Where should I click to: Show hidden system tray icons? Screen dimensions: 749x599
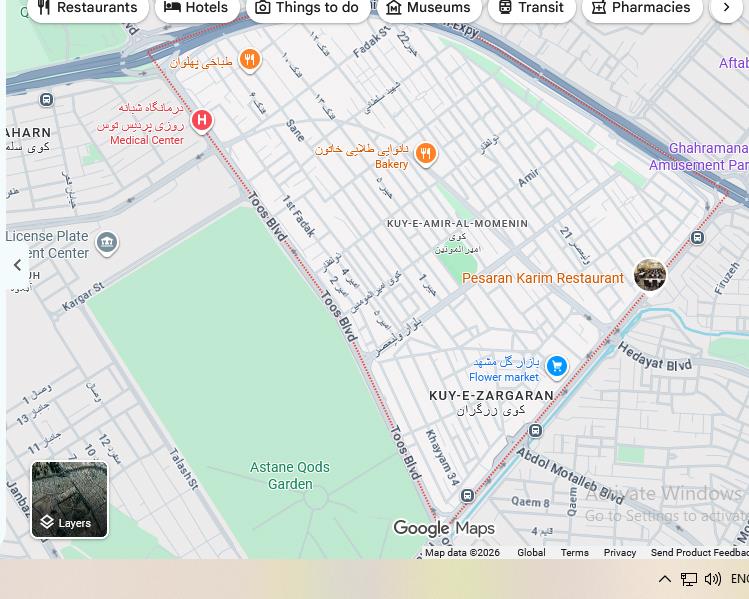pos(664,579)
